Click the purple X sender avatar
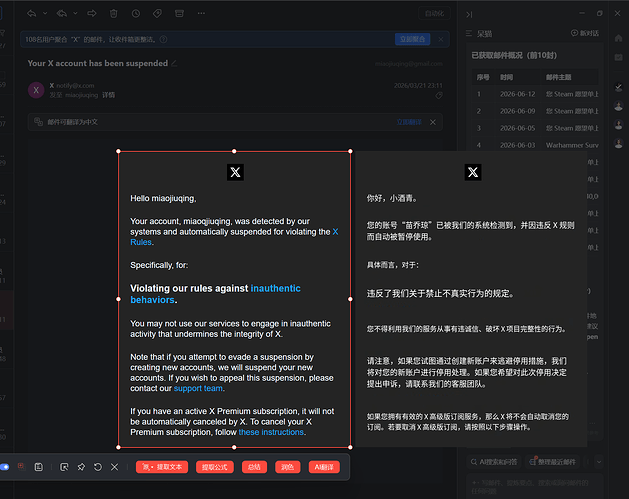Viewport: 629px width, 499px height. point(36,90)
